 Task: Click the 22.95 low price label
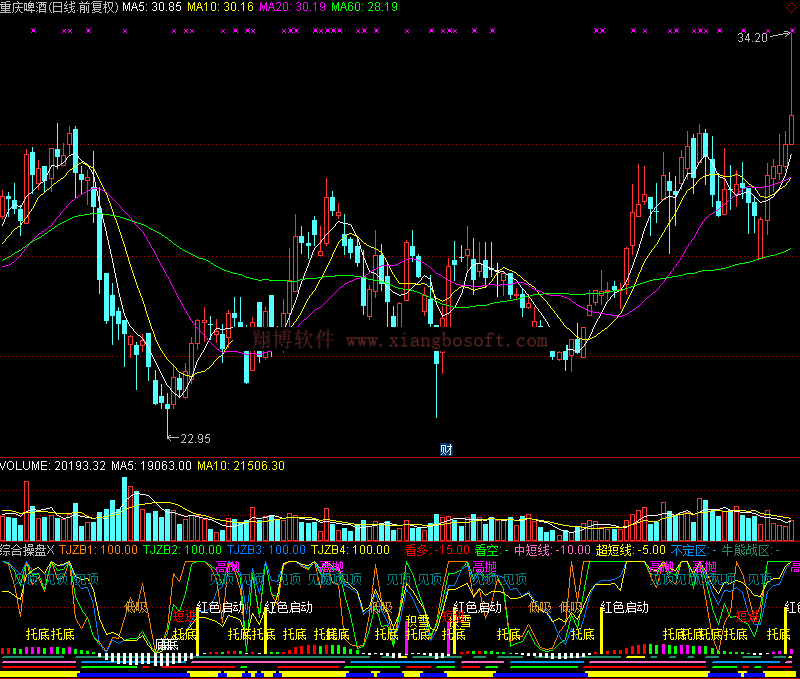195,439
